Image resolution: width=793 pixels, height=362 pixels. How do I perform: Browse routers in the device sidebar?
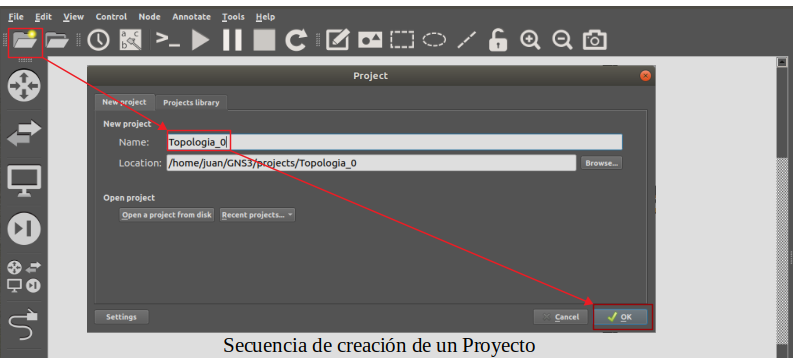click(x=24, y=85)
